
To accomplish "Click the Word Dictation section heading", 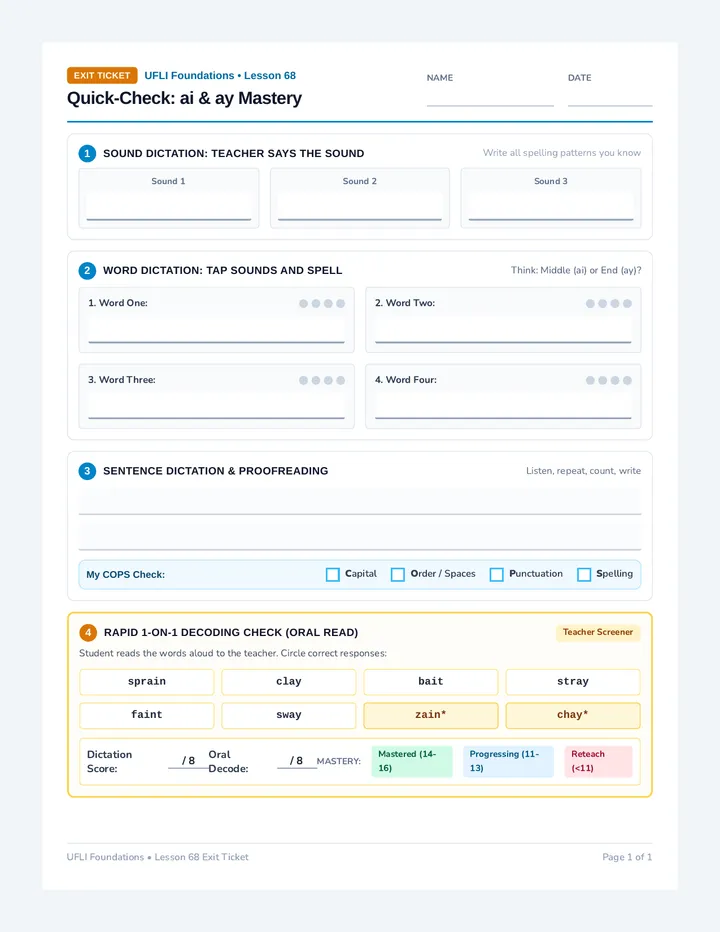I will [223, 270].
